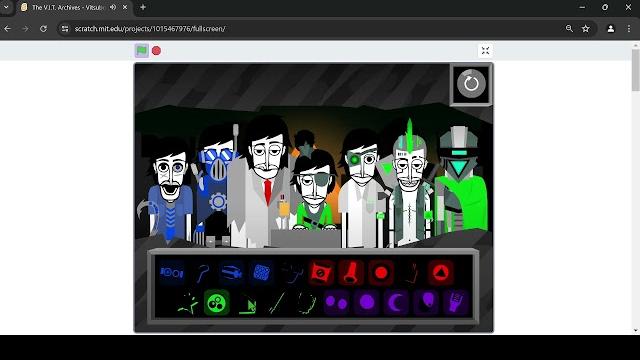
Task: Go back to the previous page
Action: pos(7,29)
